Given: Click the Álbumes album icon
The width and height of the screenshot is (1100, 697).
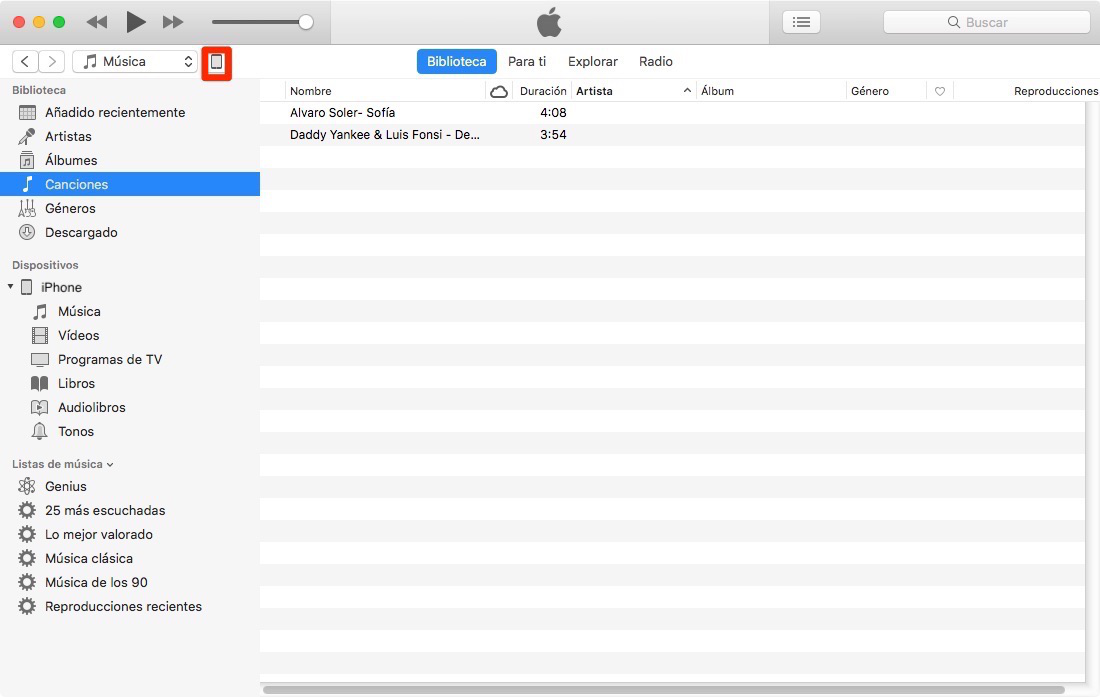Looking at the screenshot, I should 27,160.
